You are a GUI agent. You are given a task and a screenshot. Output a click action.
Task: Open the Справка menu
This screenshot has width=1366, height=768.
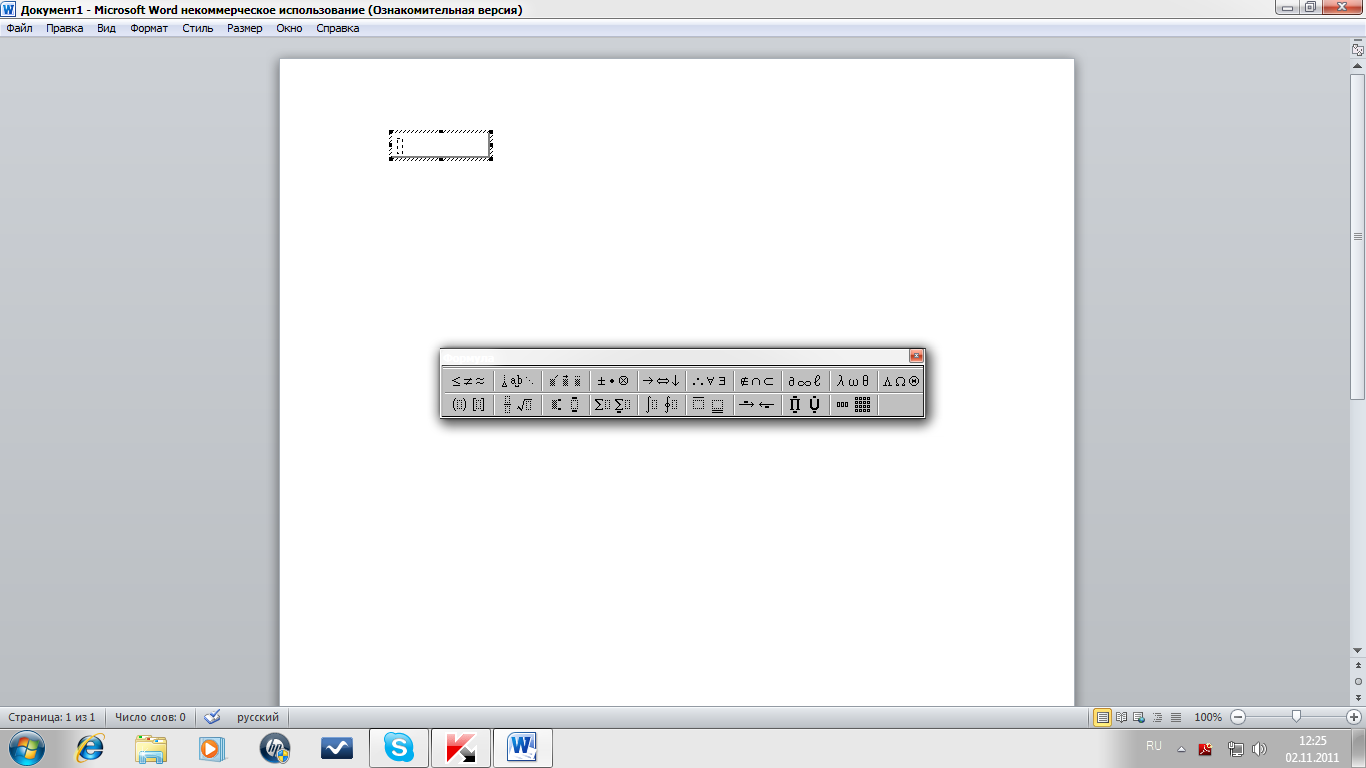pos(338,28)
